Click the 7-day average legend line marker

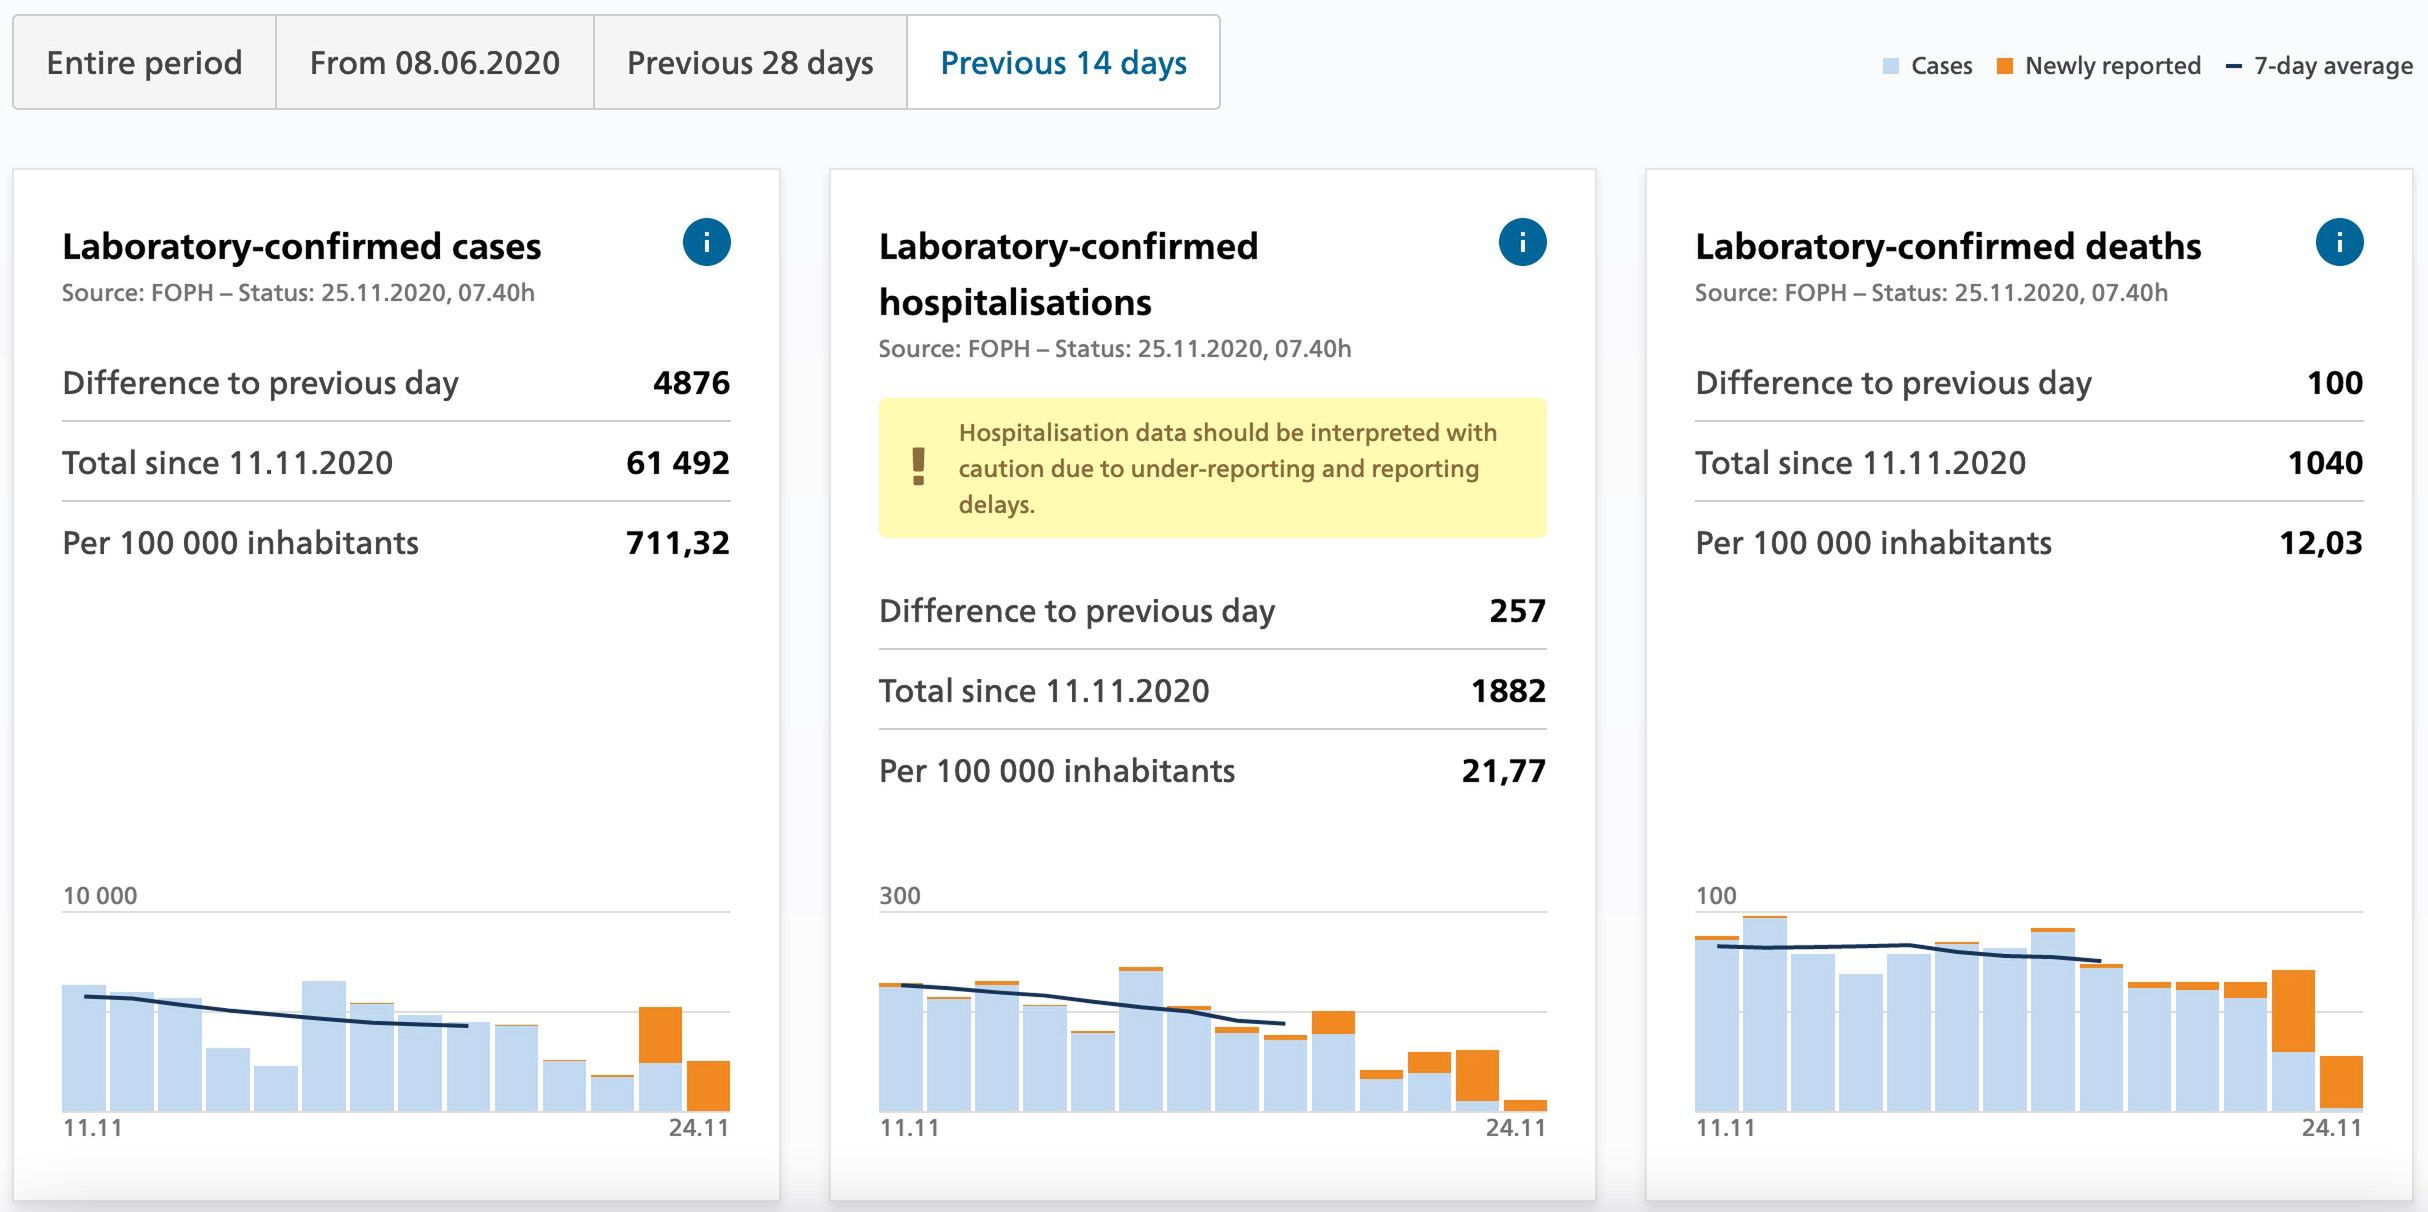2233,67
